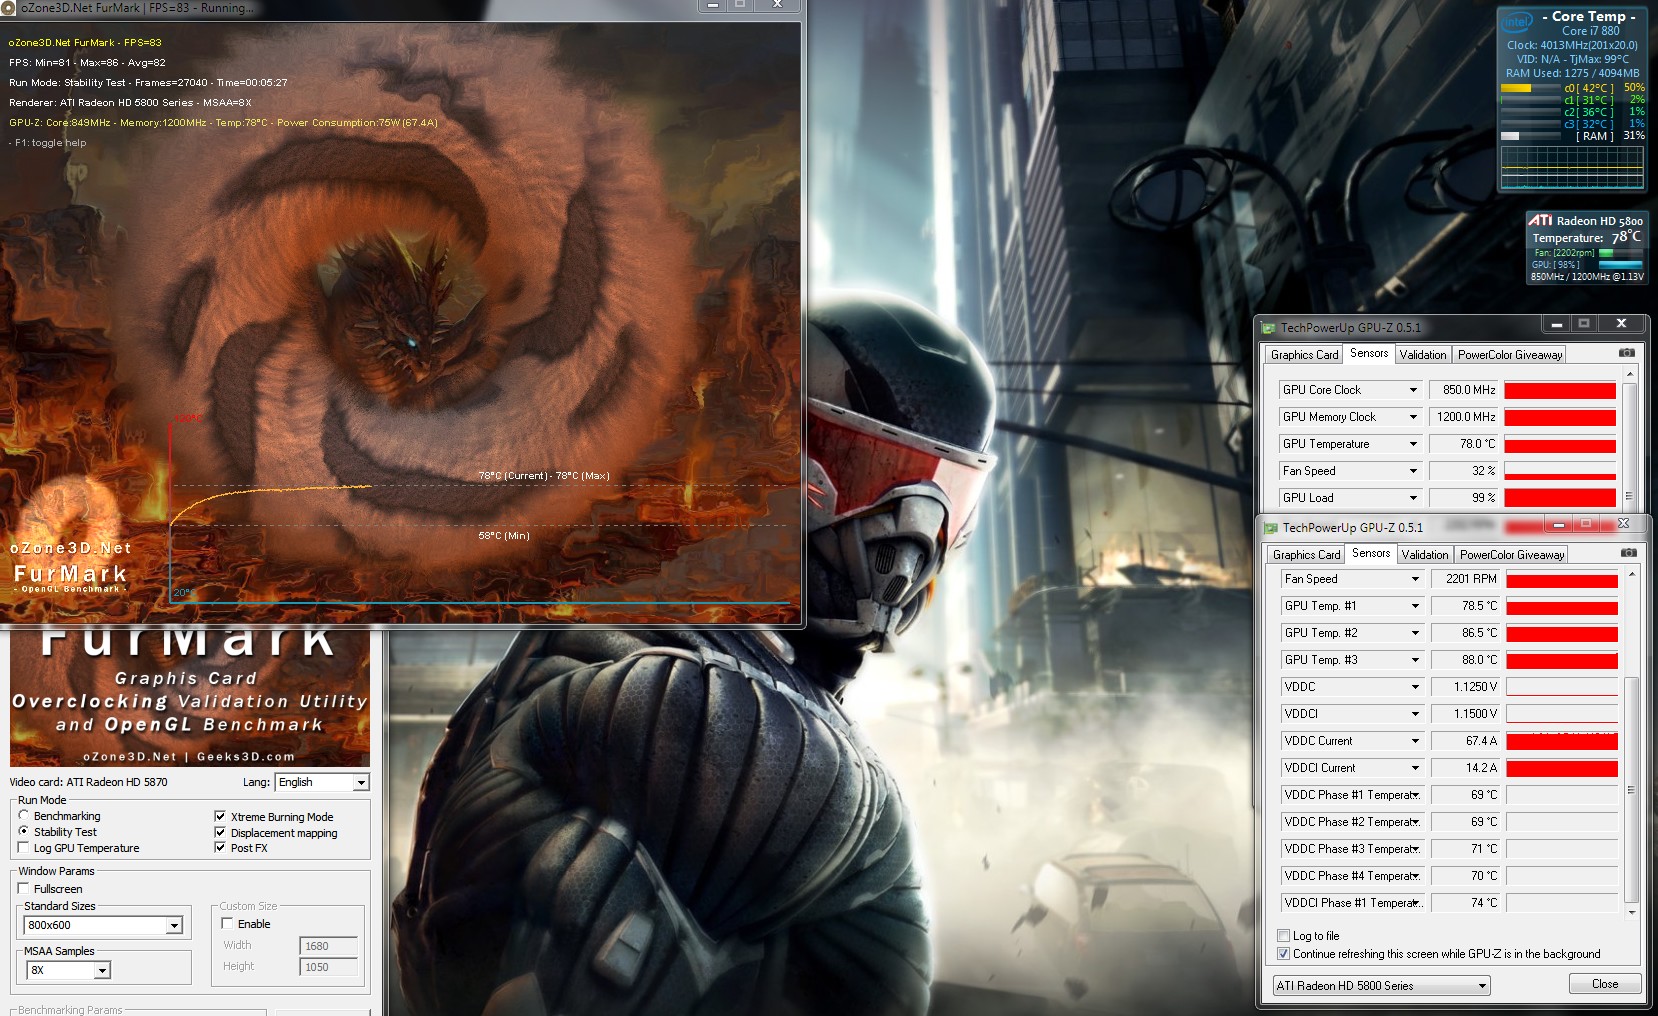Expand Fan Speed dropdown in upper GPU-Z

point(1413,471)
